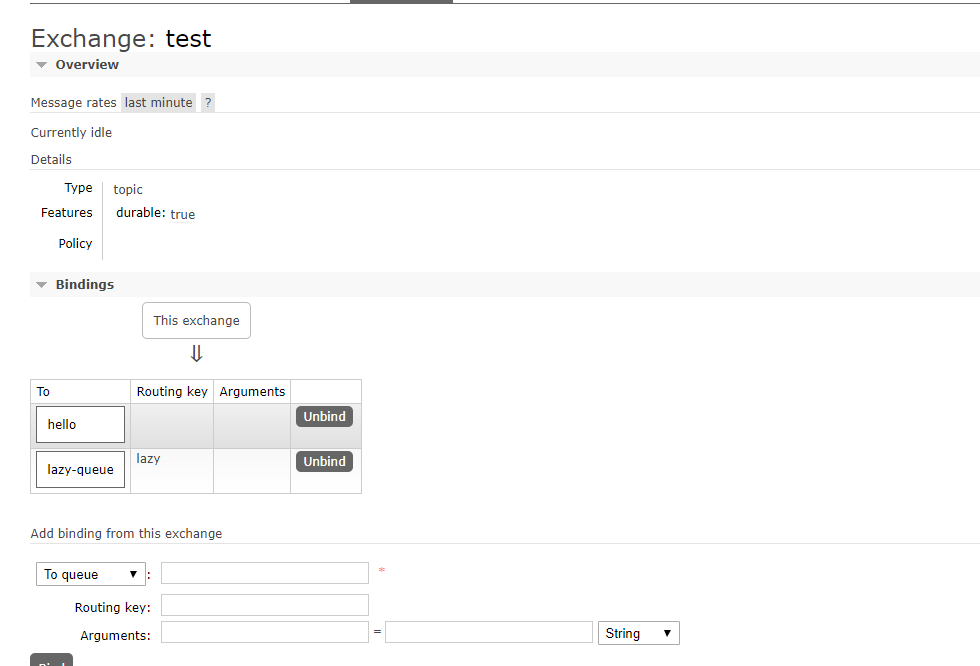Viewport: 980px width, 666px height.
Task: Click the Arguments key input field
Action: pyautogui.click(x=265, y=632)
